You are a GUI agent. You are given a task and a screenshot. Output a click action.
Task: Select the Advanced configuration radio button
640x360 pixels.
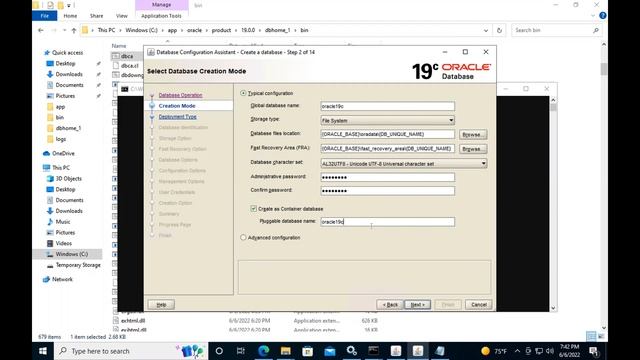[x=243, y=238]
